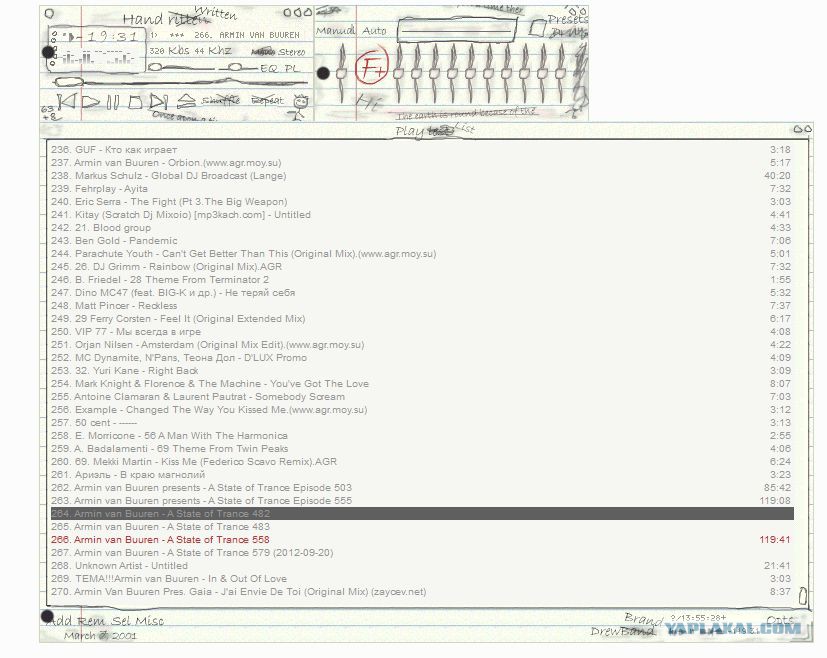This screenshot has height=658, width=827.
Task: Select highlighted track 264 A State of Trance 482
Action: click(x=422, y=514)
